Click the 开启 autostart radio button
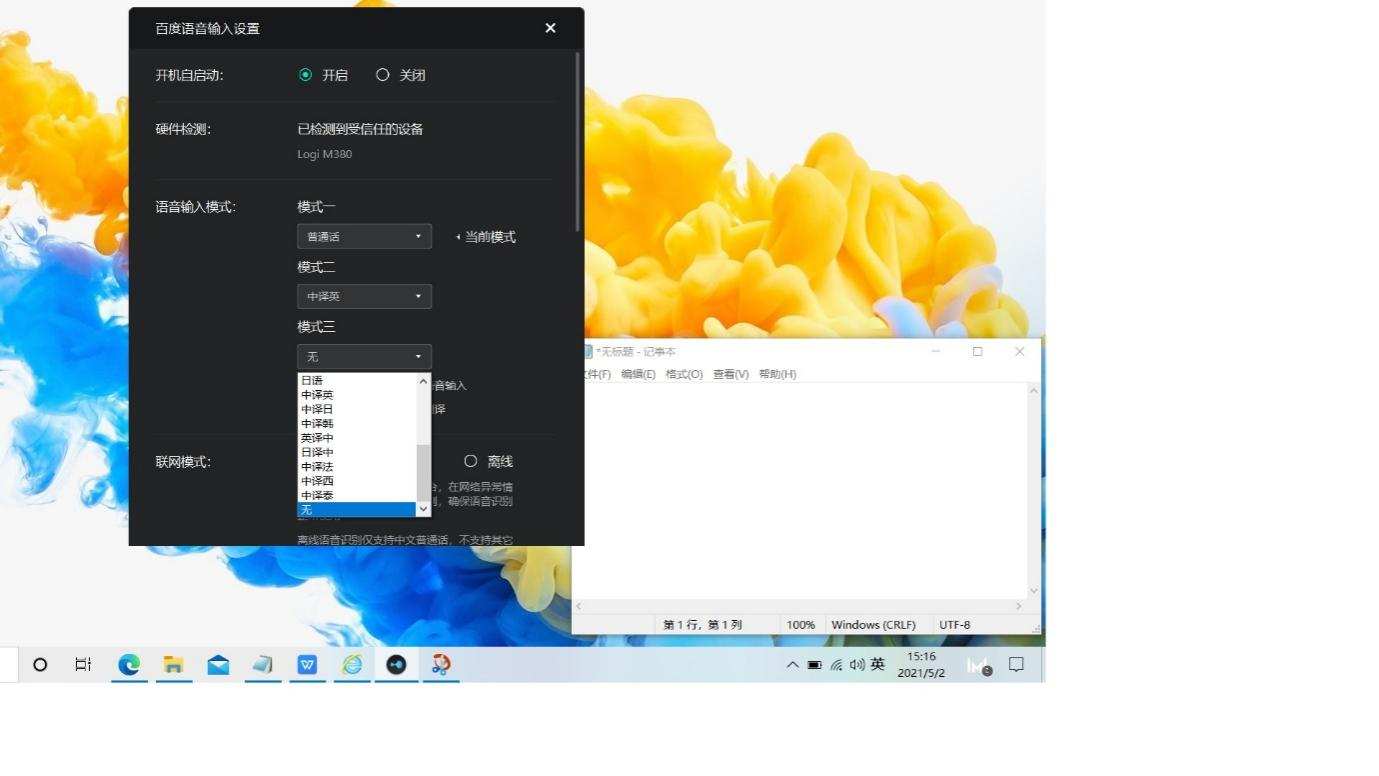1379x776 pixels. pos(303,74)
